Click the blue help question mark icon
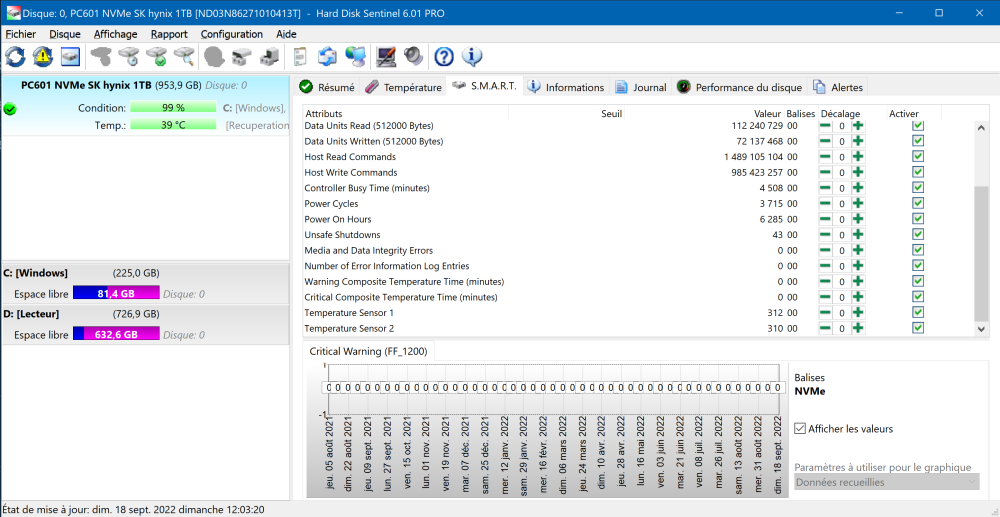Screen dimensions: 1000x517 [x=444, y=56]
